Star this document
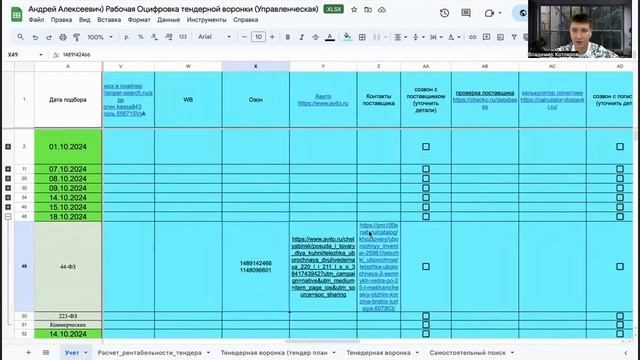This screenshot has height=360, width=640. click(x=354, y=9)
